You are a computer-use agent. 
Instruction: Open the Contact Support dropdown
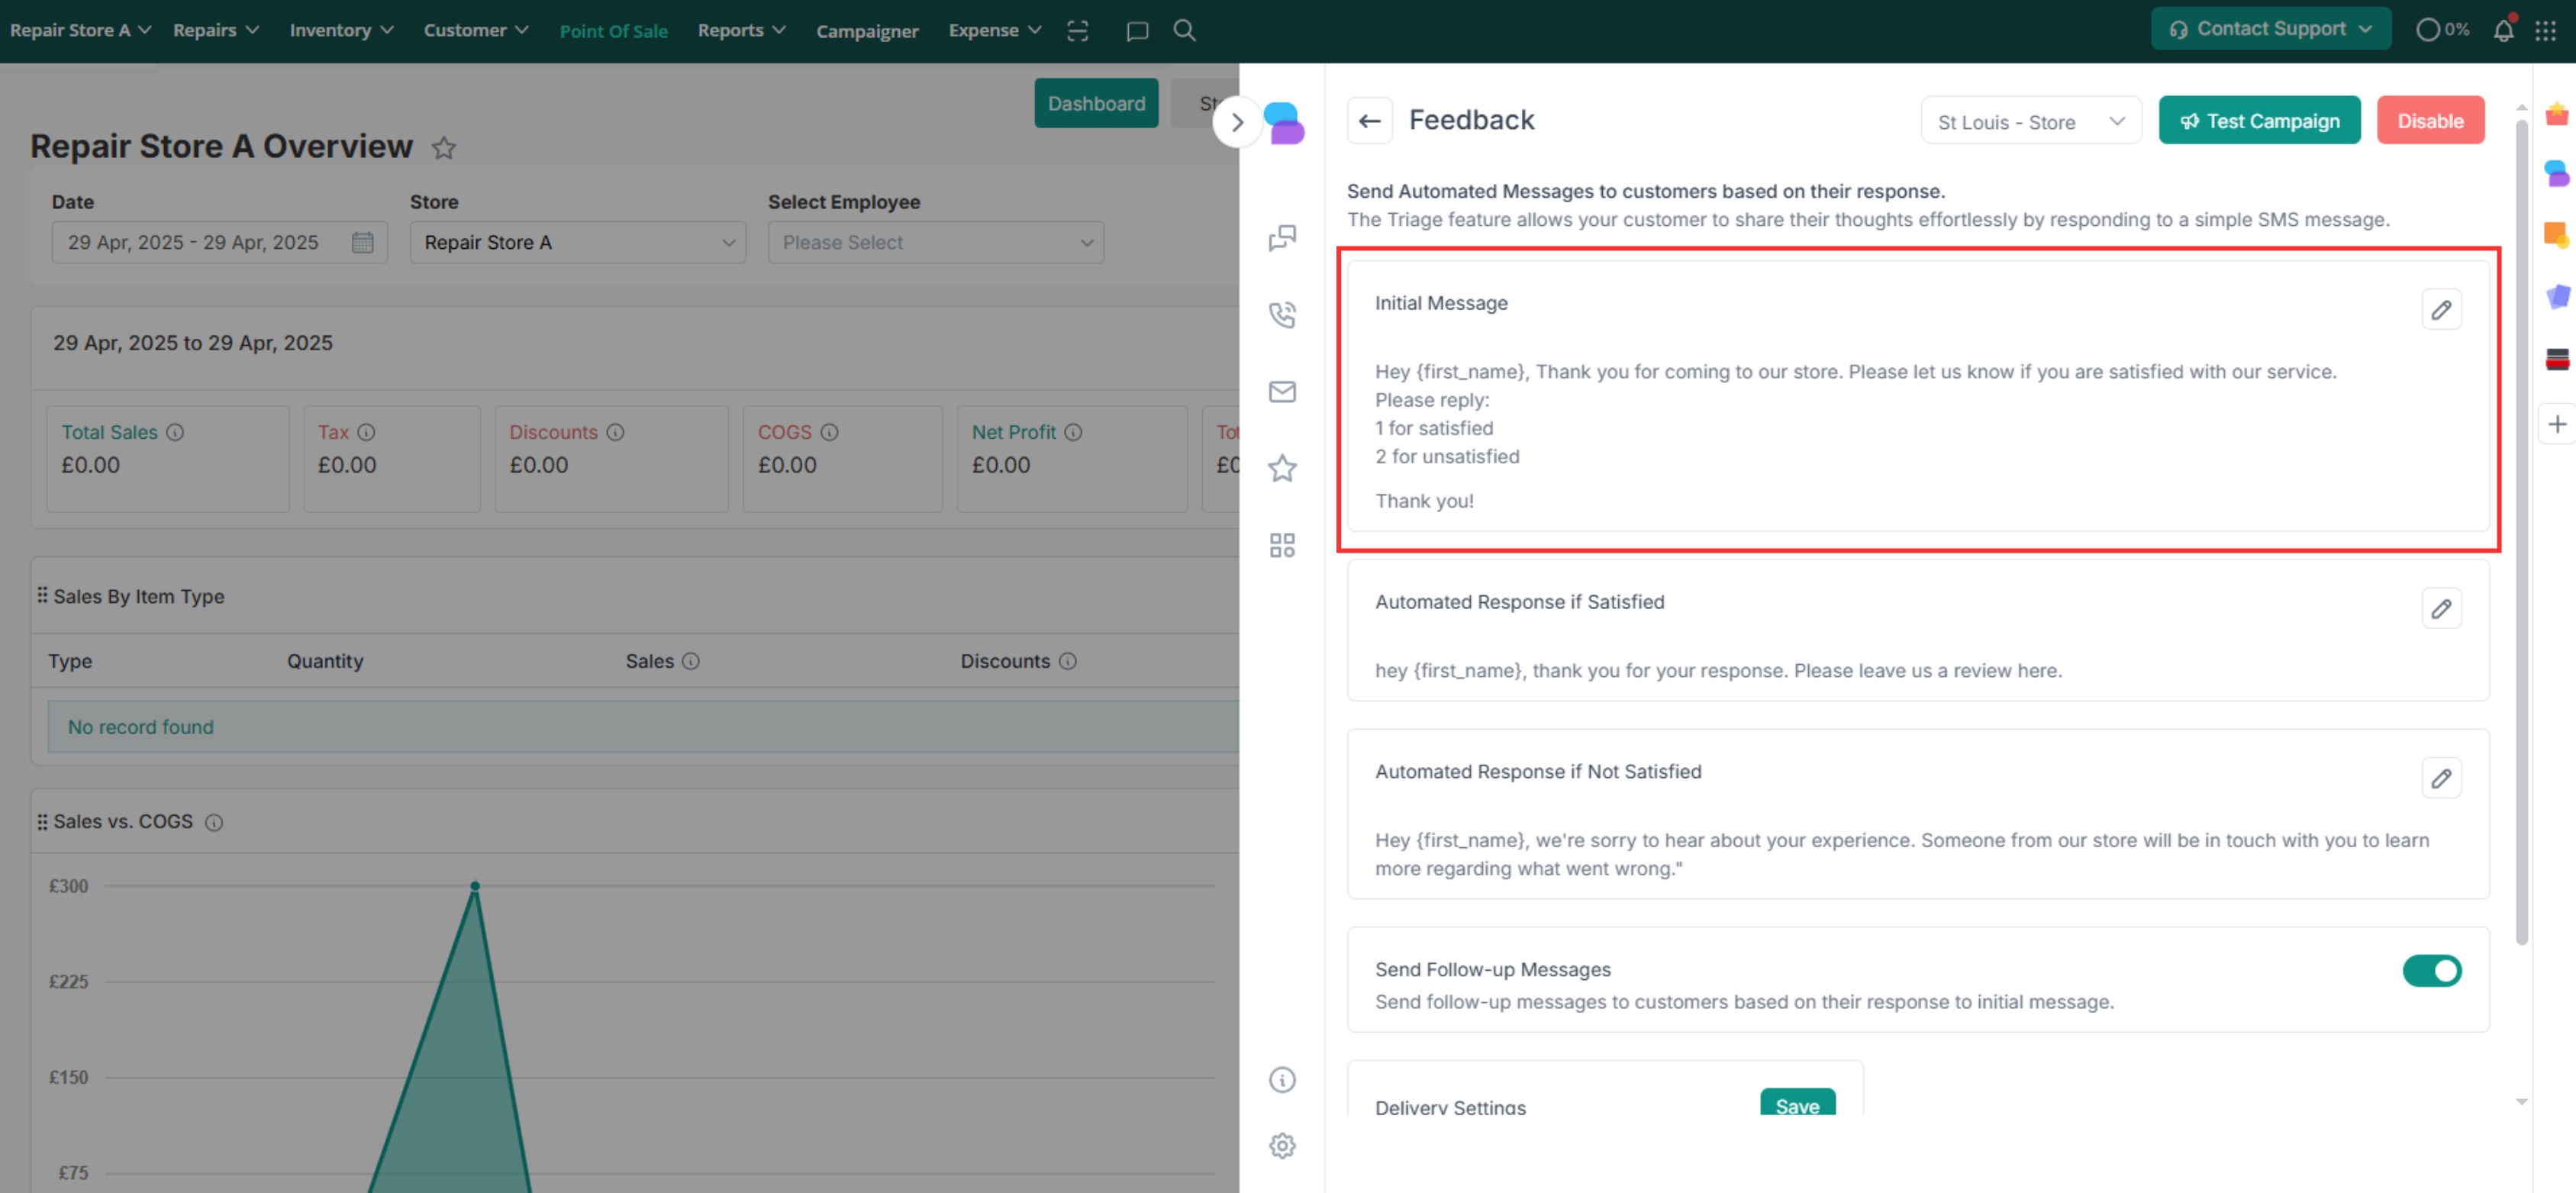pos(2270,29)
